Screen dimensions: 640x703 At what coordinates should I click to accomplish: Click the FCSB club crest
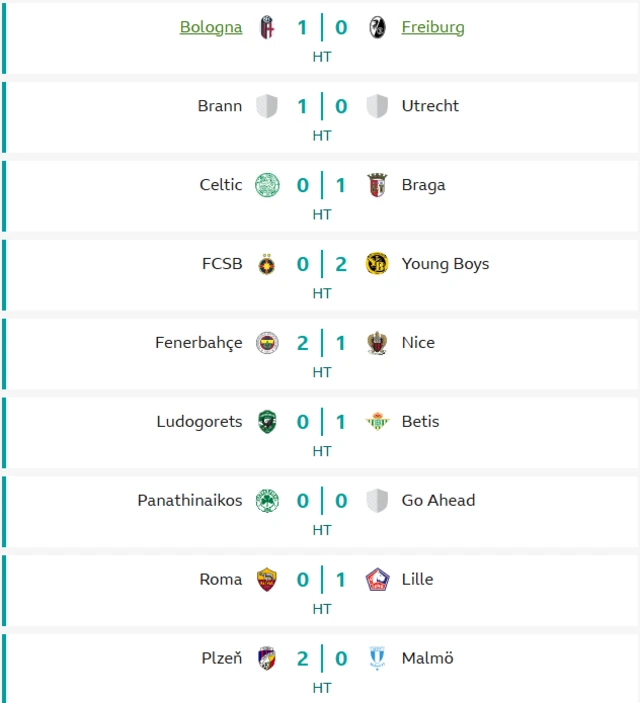tap(266, 264)
